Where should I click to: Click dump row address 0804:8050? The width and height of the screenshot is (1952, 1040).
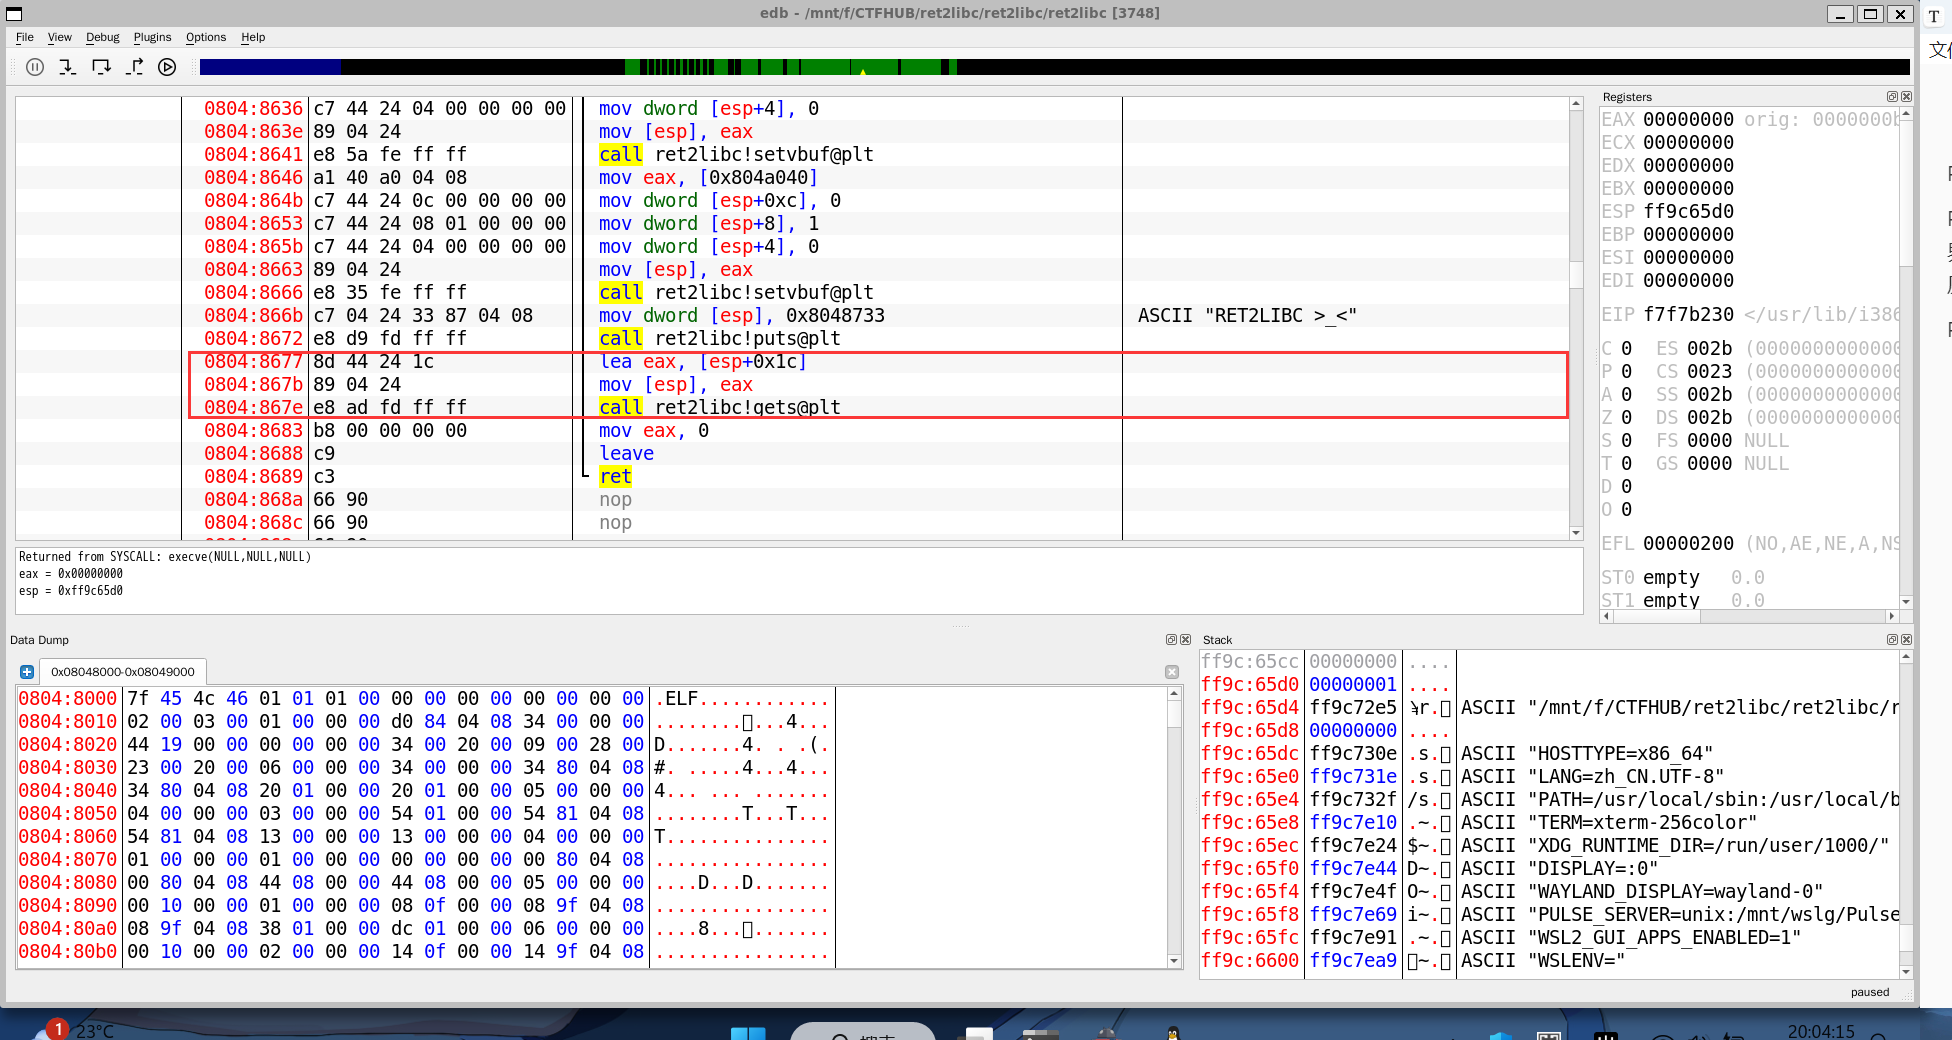(68, 813)
